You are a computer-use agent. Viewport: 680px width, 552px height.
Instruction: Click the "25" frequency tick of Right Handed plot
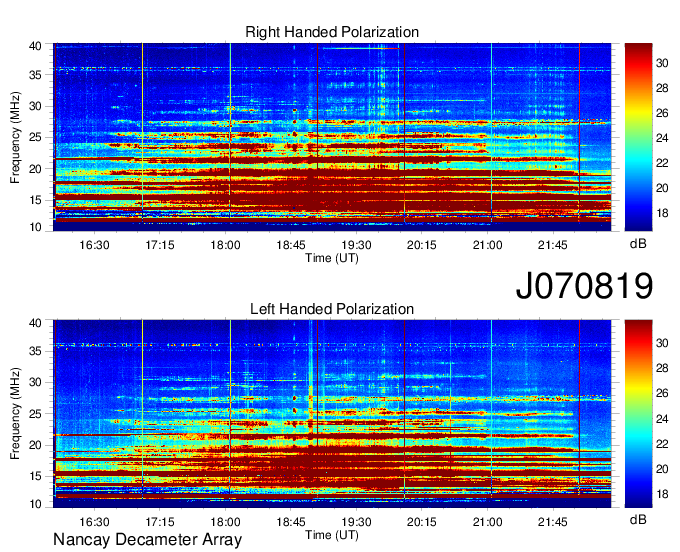[35, 137]
